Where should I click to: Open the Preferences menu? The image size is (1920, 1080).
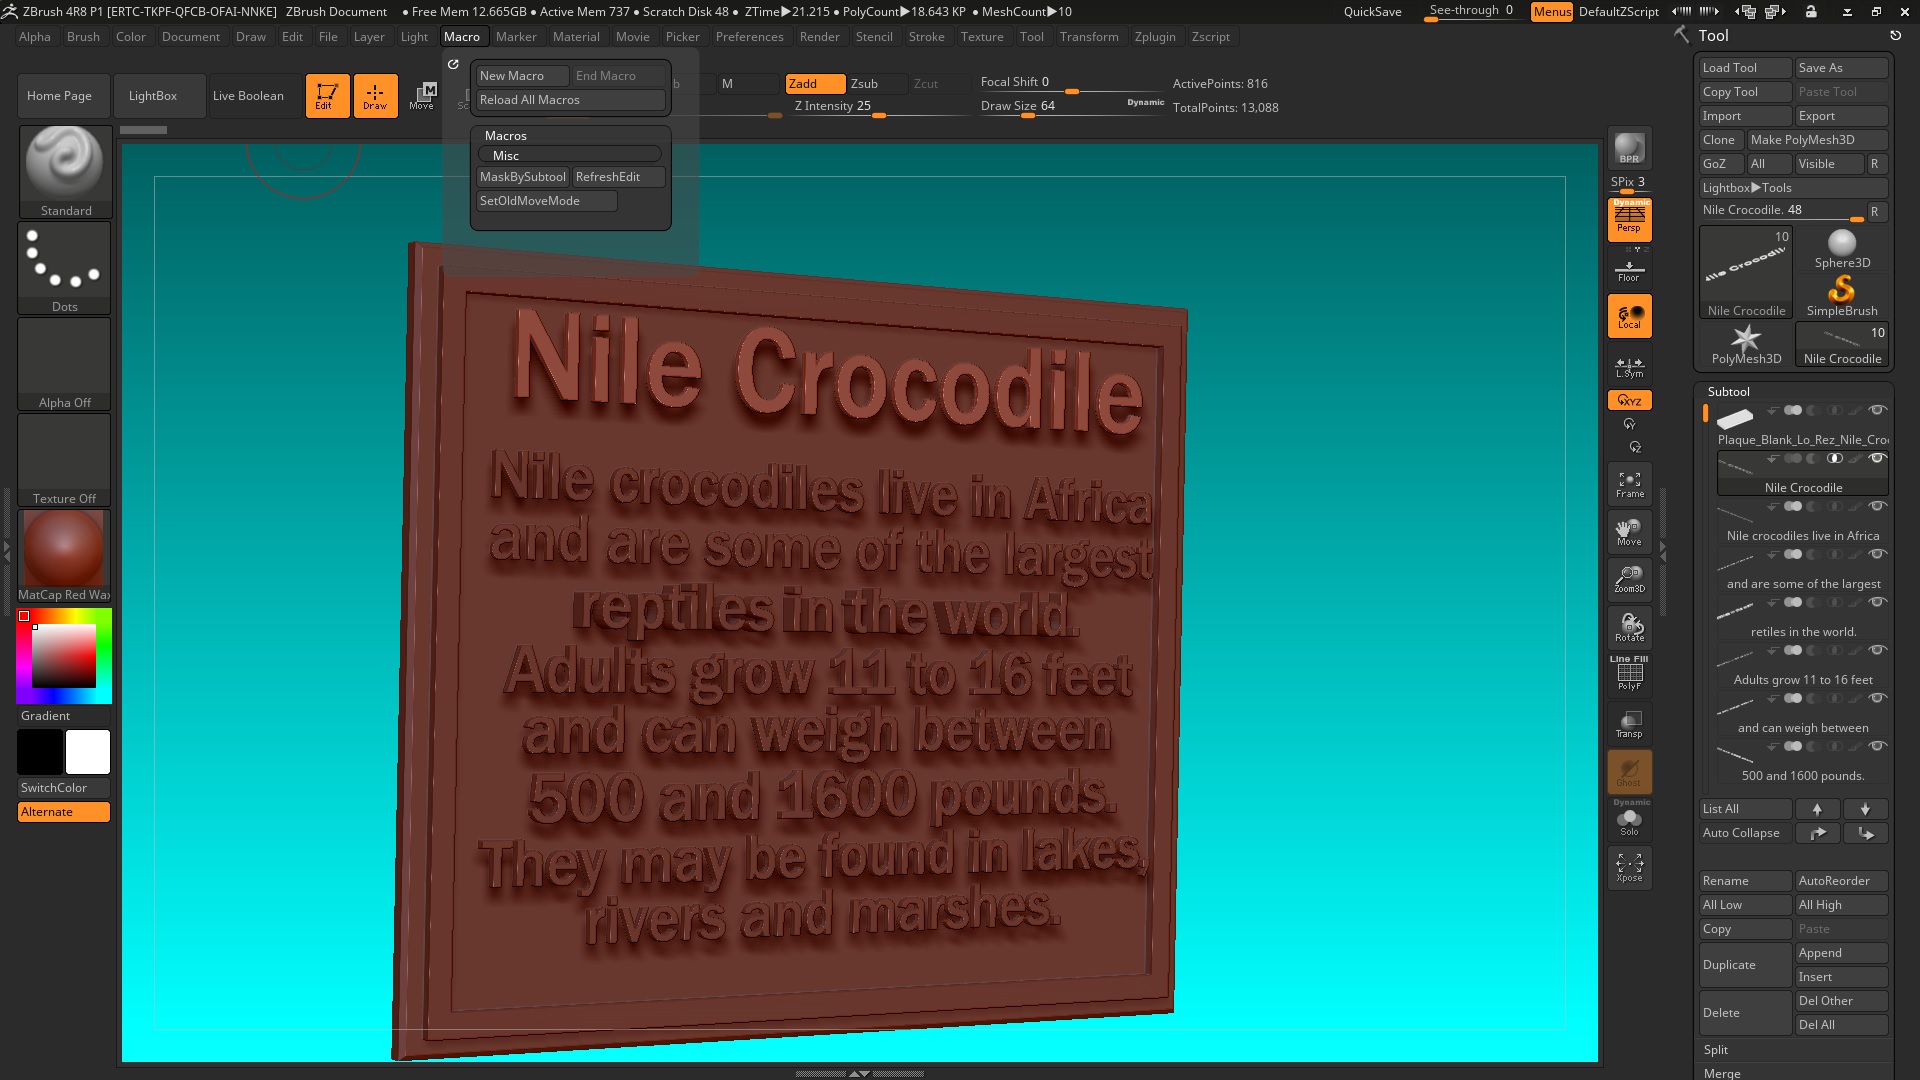(x=749, y=37)
